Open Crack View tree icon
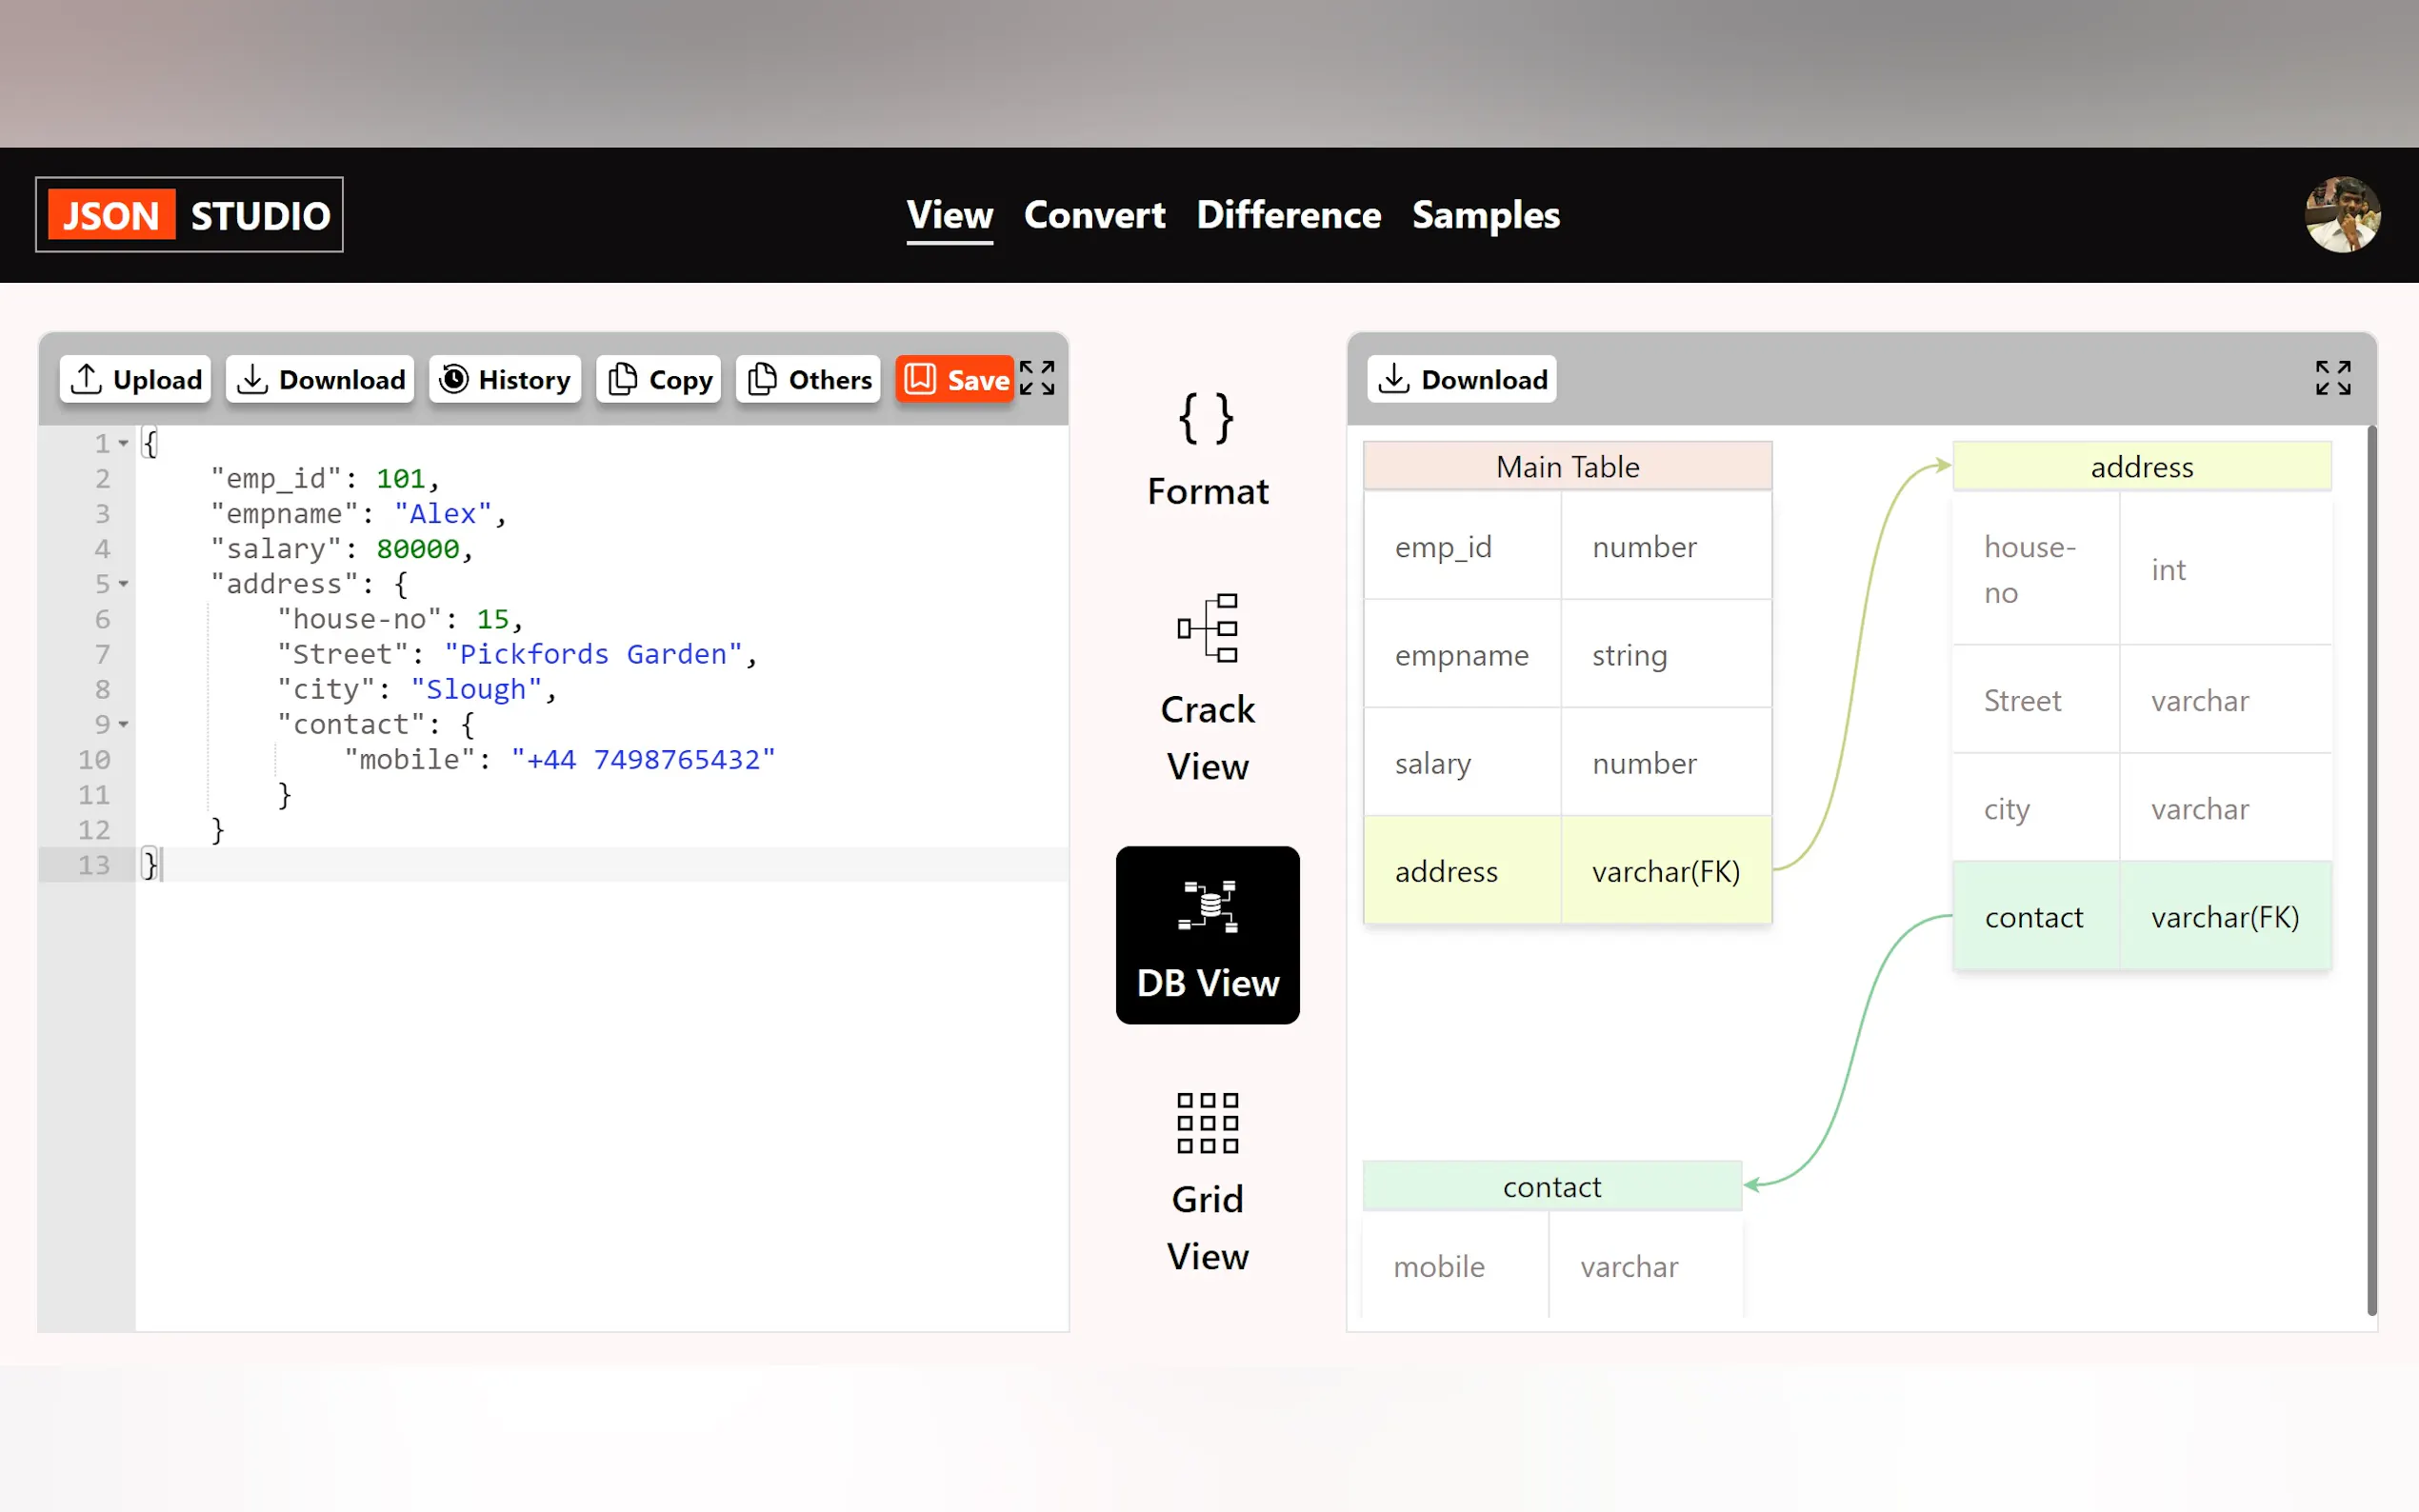The width and height of the screenshot is (2419, 1512). pyautogui.click(x=1207, y=628)
